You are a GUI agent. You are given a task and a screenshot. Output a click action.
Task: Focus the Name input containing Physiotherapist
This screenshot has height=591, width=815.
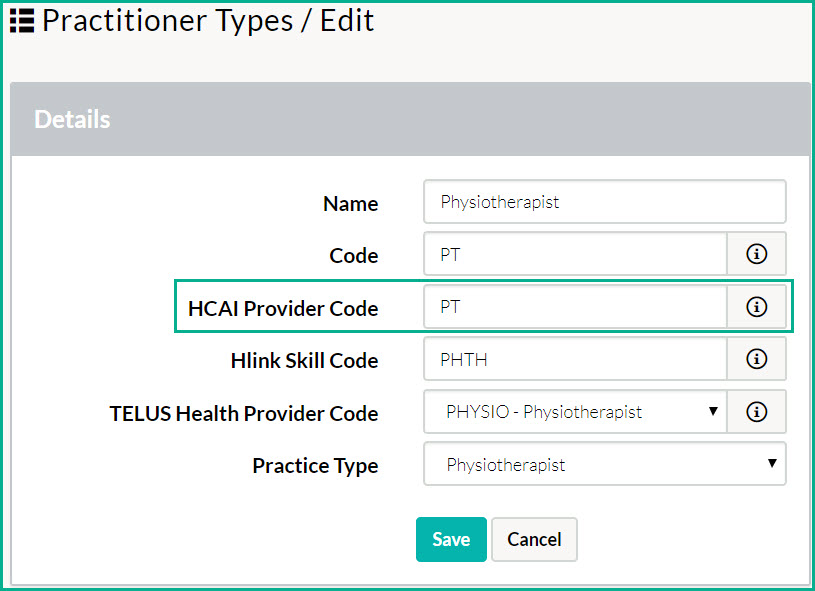pyautogui.click(x=604, y=202)
